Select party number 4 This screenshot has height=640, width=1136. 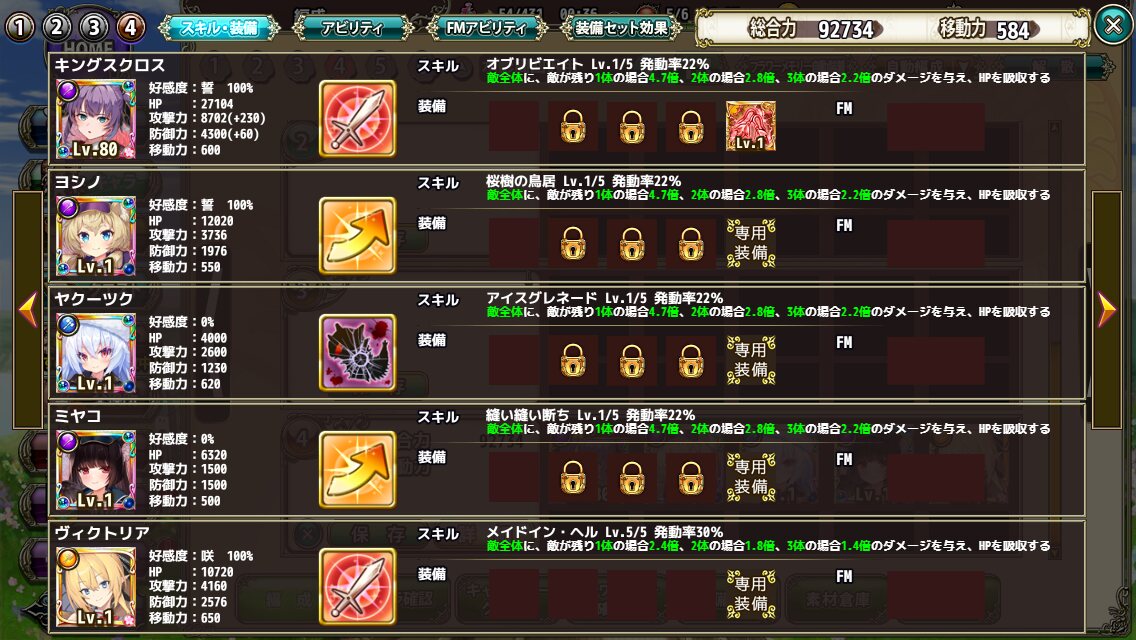click(x=130, y=28)
